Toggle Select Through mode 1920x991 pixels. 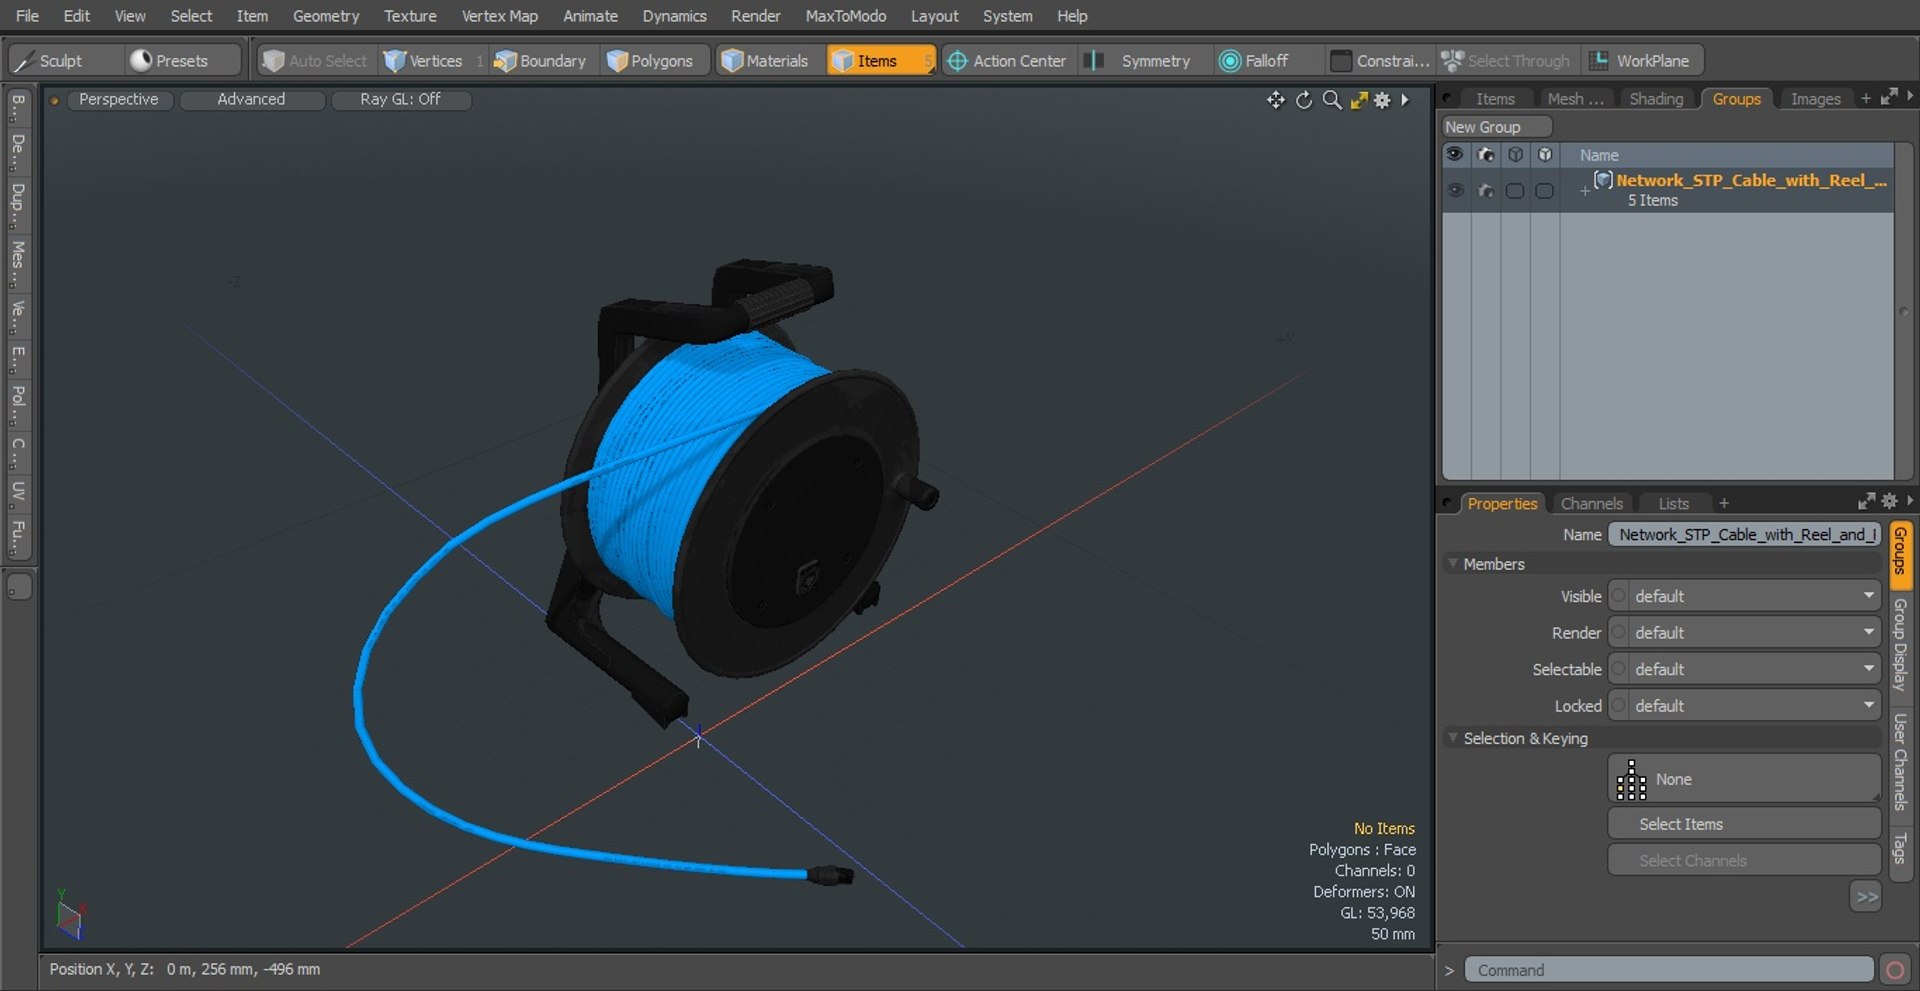coord(1508,61)
